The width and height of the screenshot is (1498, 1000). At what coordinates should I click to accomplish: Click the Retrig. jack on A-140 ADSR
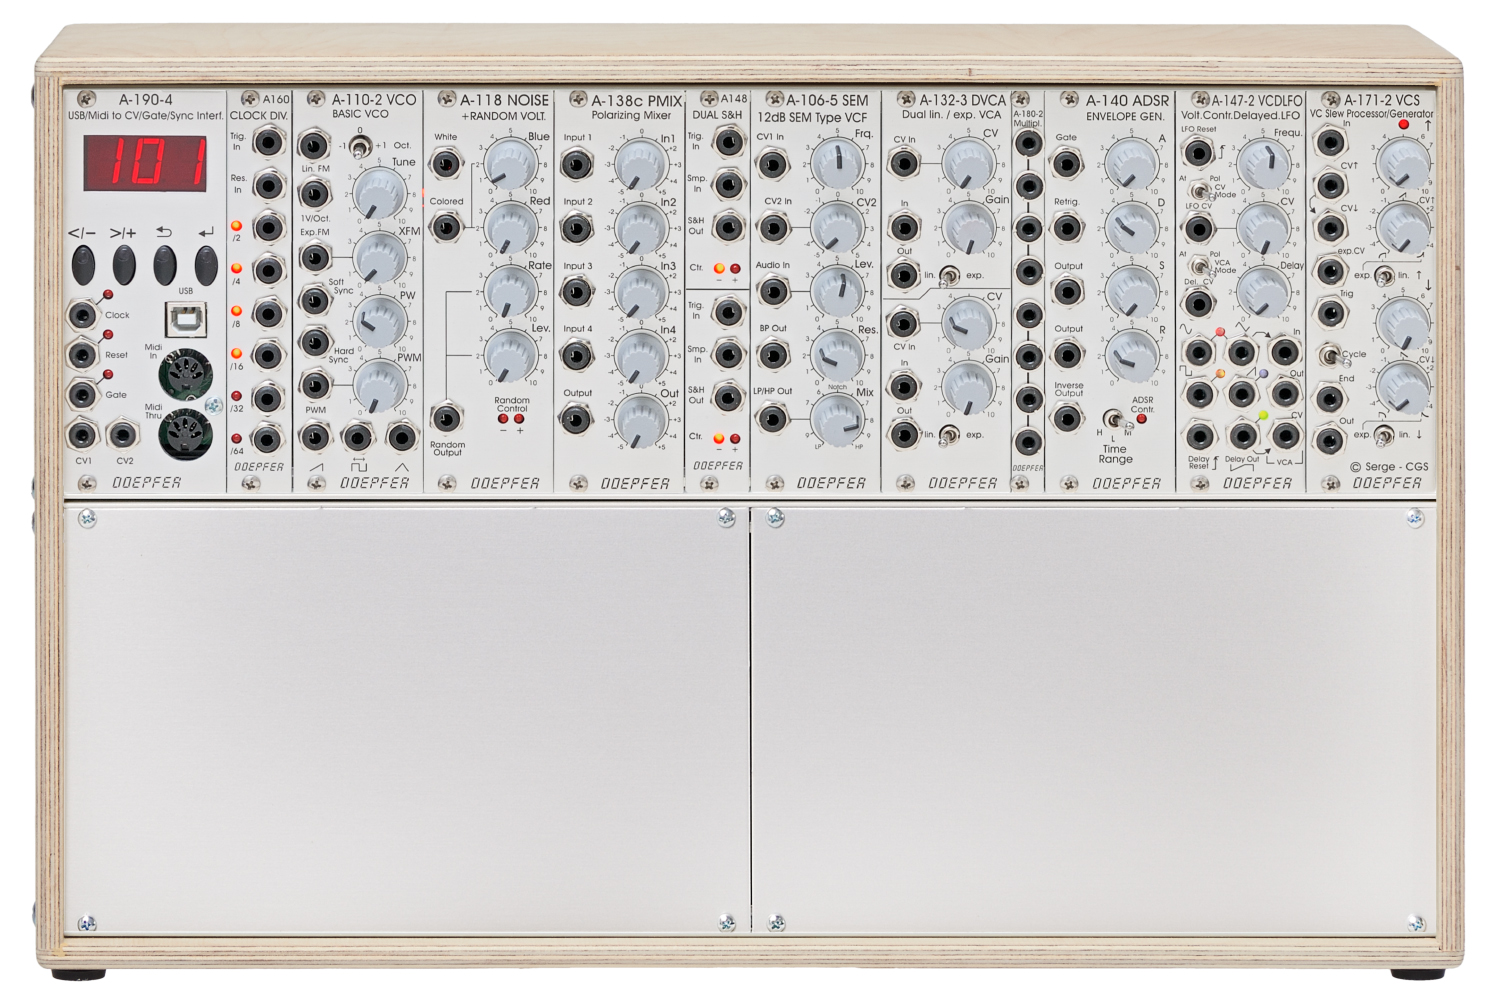(x=1068, y=227)
